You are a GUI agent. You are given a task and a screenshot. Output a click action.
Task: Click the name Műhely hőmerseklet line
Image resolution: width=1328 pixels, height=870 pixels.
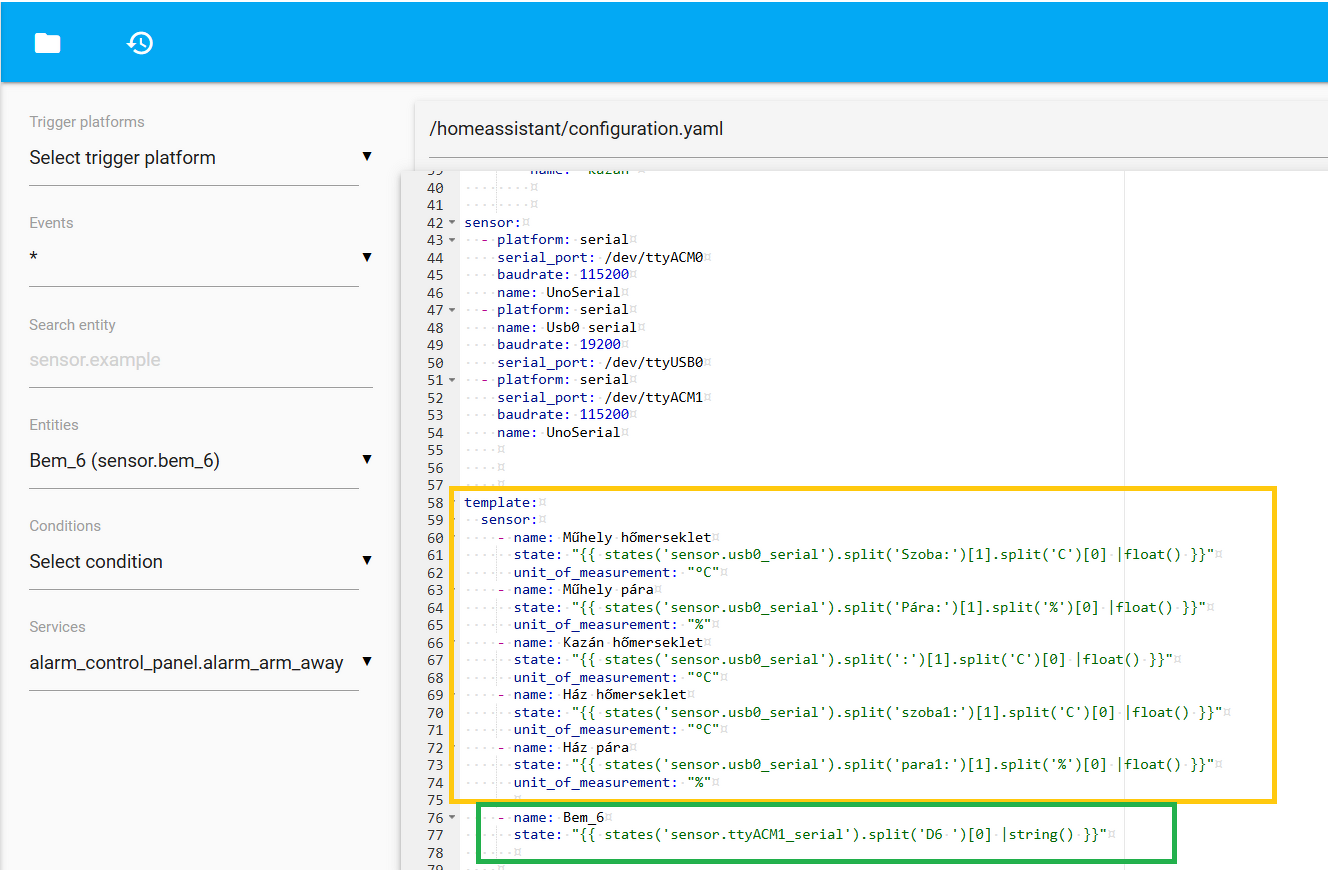tap(612, 537)
